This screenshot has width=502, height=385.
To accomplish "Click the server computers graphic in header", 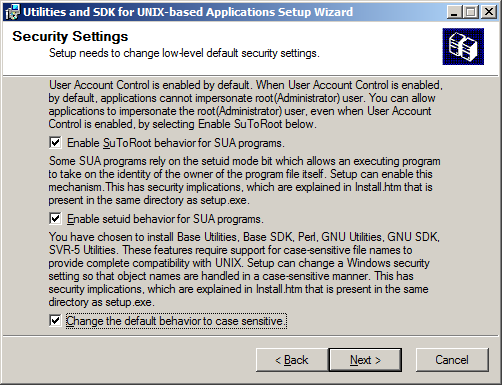I will (463, 46).
